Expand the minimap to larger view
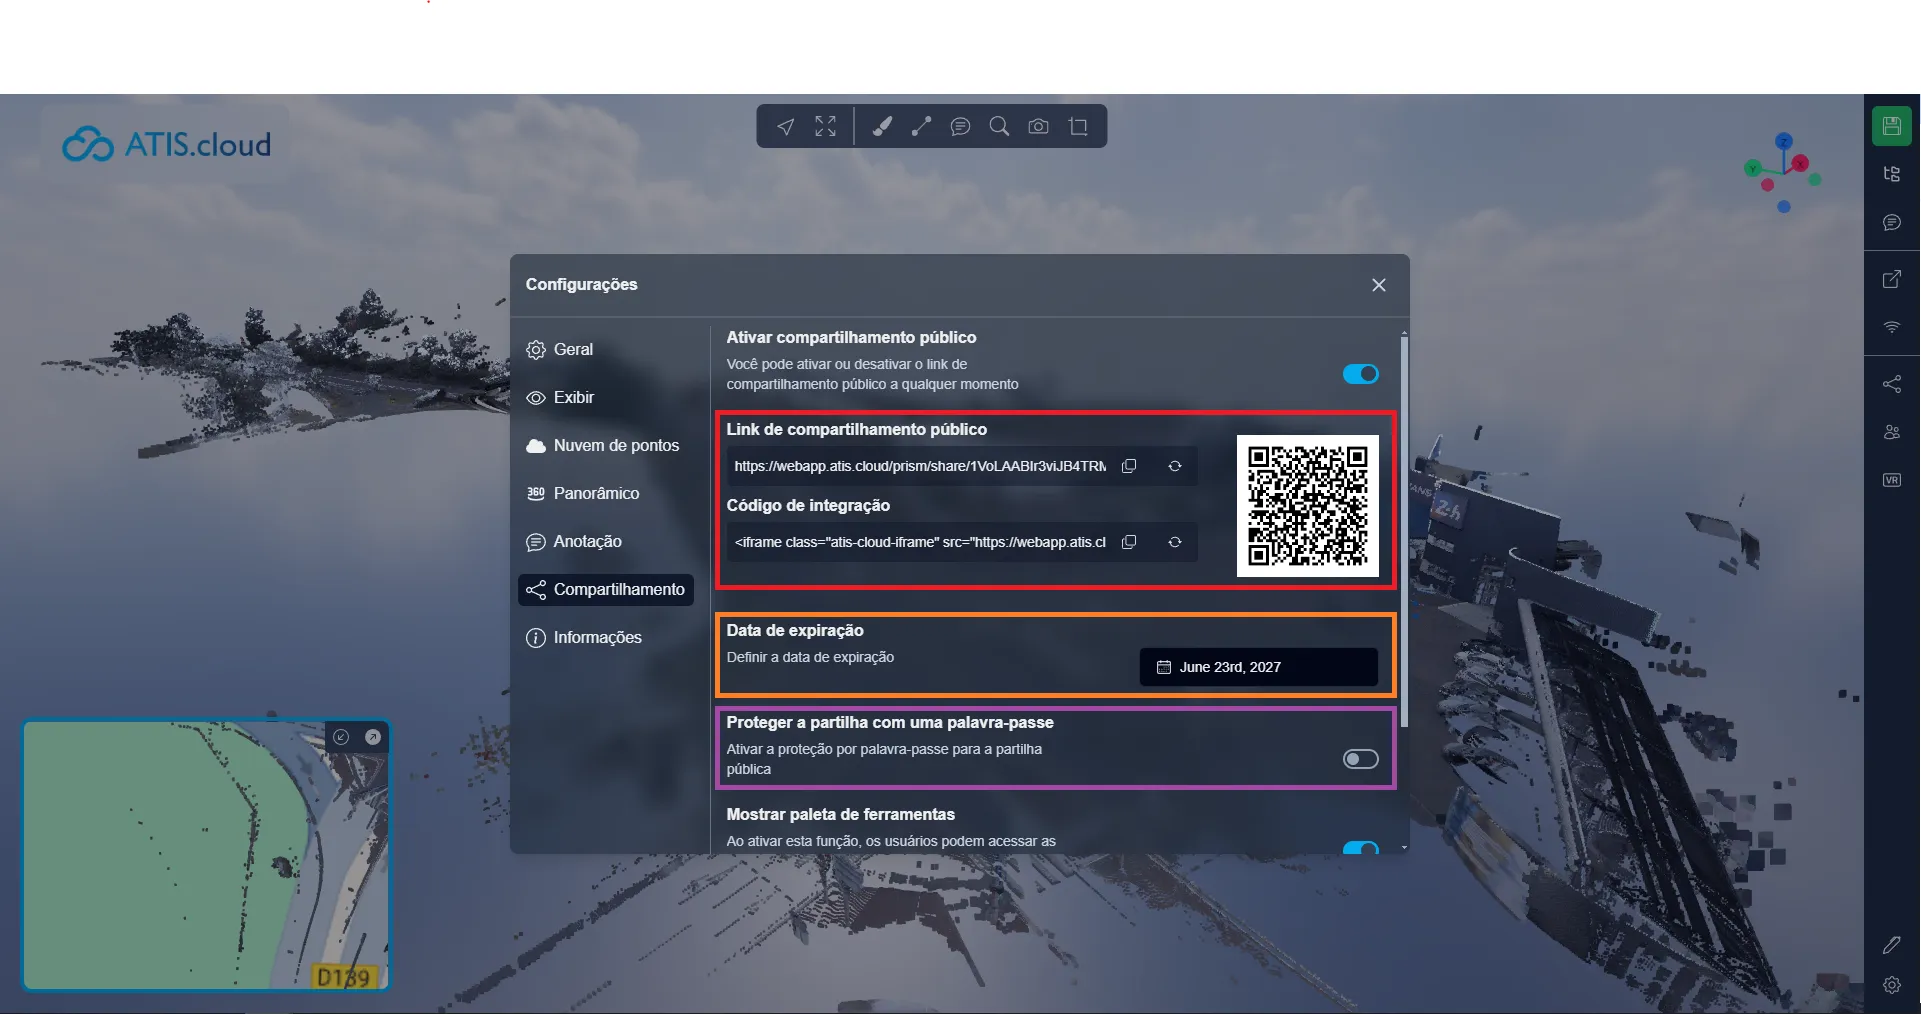Screen dimensions: 1921x1014 373,737
